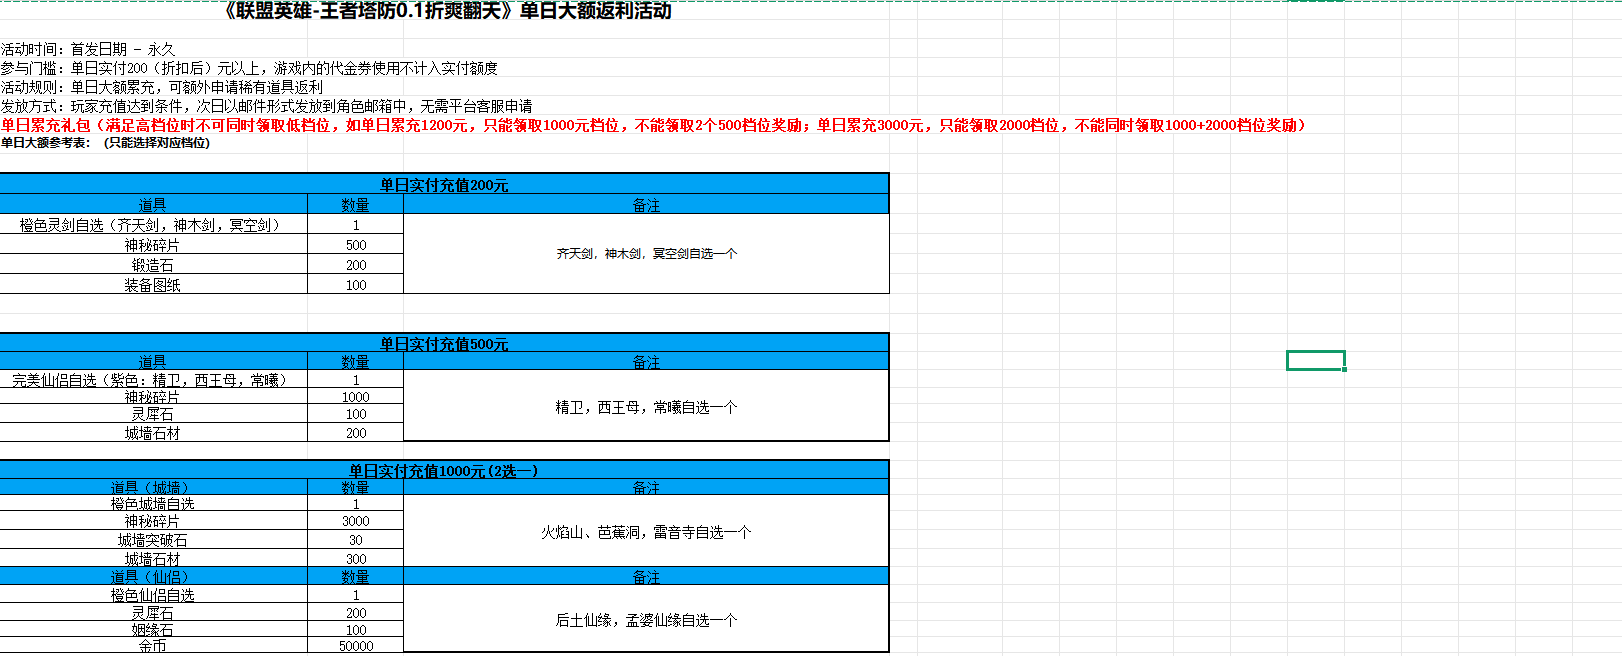This screenshot has width=1622, height=656.
Task: Click the 完美仙侣自选(紫色:精卫,西王母,常曦) cell
Action: 153,380
